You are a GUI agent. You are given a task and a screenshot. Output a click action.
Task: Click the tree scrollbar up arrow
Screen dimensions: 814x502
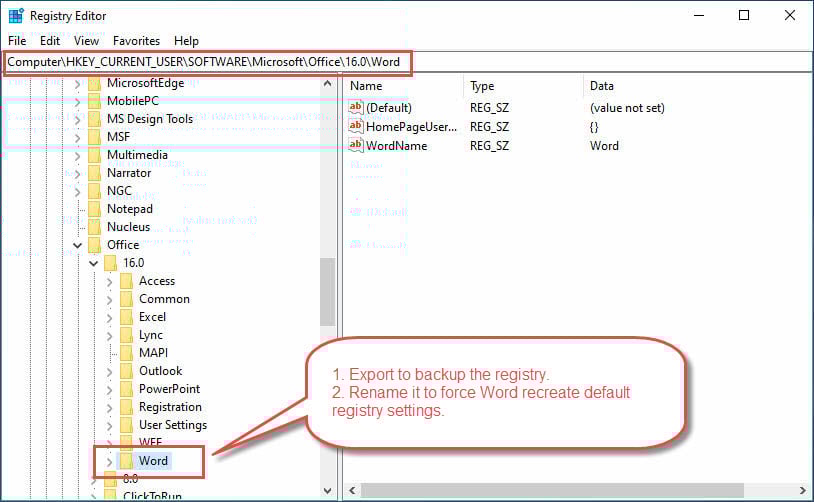(x=328, y=83)
